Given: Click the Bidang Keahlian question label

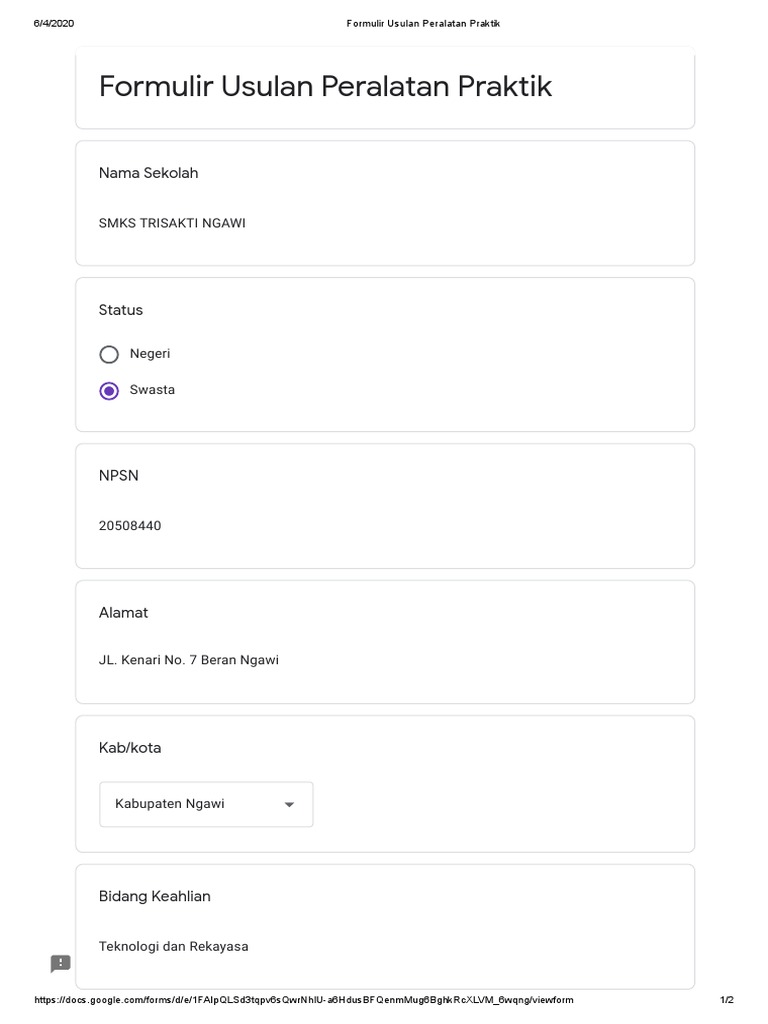Looking at the screenshot, I should coord(155,896).
